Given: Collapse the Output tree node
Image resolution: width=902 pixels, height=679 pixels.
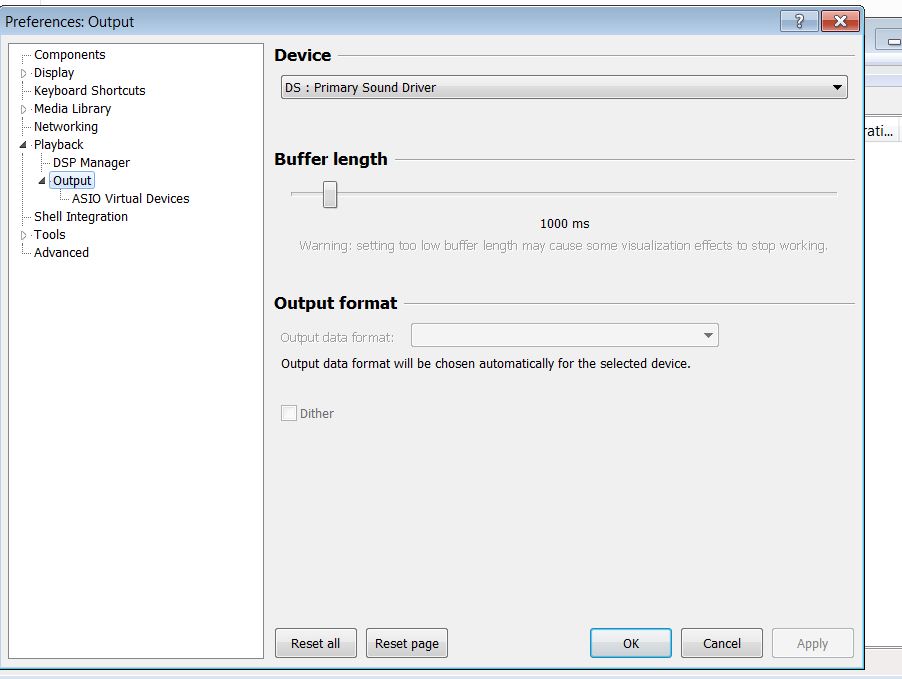Looking at the screenshot, I should (x=42, y=181).
